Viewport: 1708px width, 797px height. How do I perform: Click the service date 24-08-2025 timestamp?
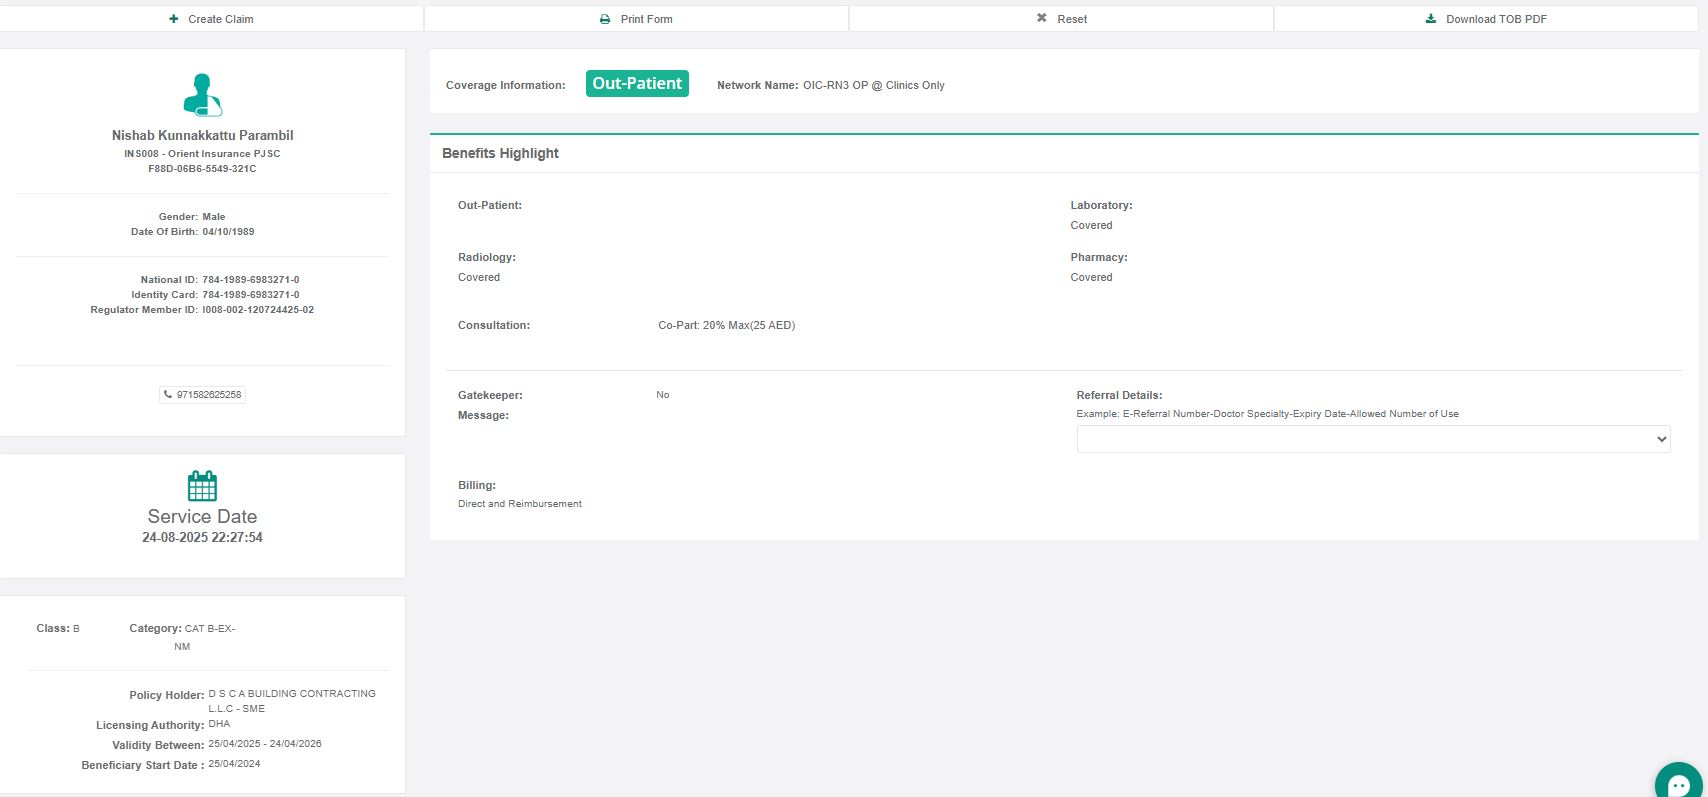click(x=202, y=538)
